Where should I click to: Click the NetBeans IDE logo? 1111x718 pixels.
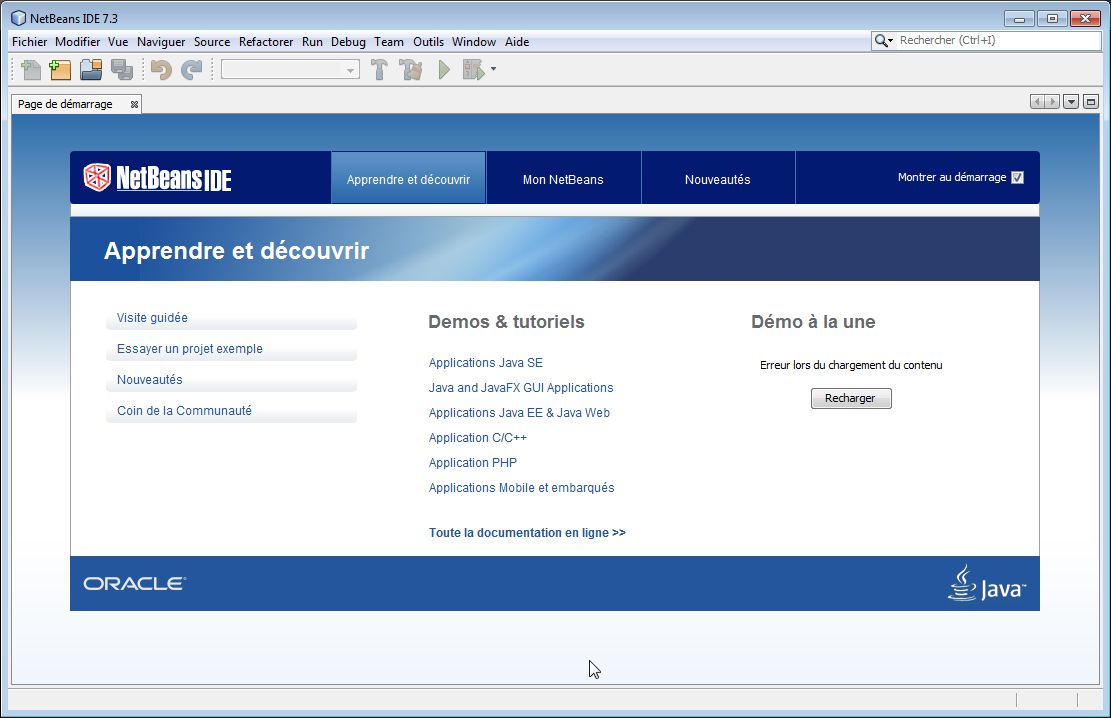(157, 177)
